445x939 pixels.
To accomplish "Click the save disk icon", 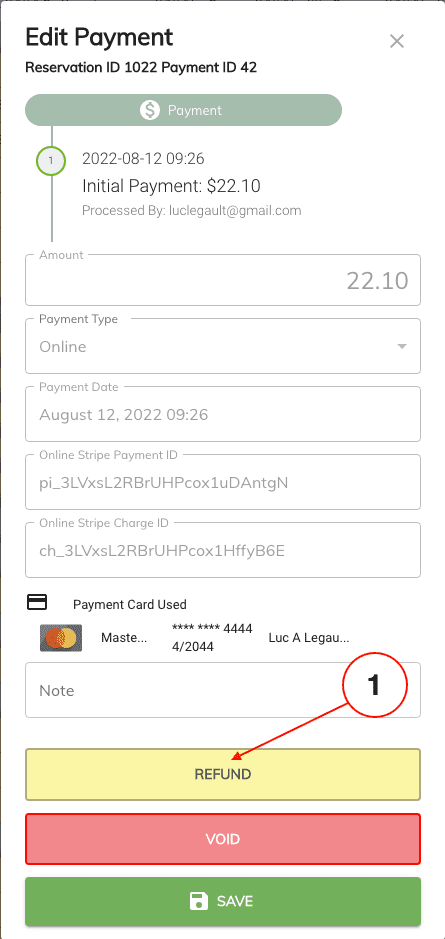I will [x=198, y=901].
